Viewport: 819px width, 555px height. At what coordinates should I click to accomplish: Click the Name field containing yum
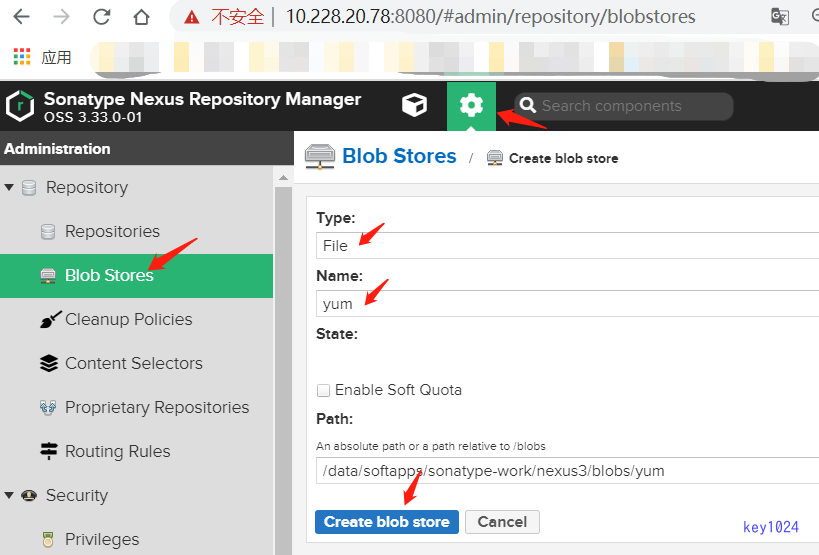coord(567,303)
